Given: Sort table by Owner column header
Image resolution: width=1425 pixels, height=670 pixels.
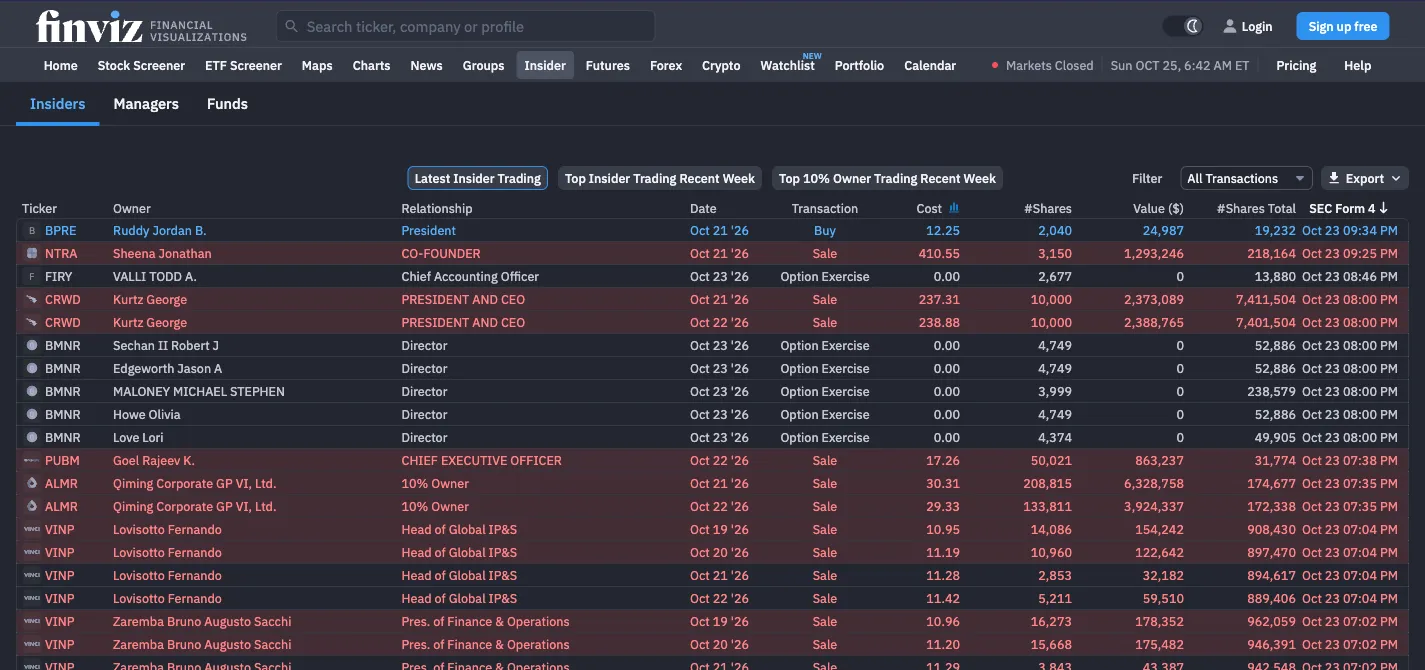Looking at the screenshot, I should (131, 208).
